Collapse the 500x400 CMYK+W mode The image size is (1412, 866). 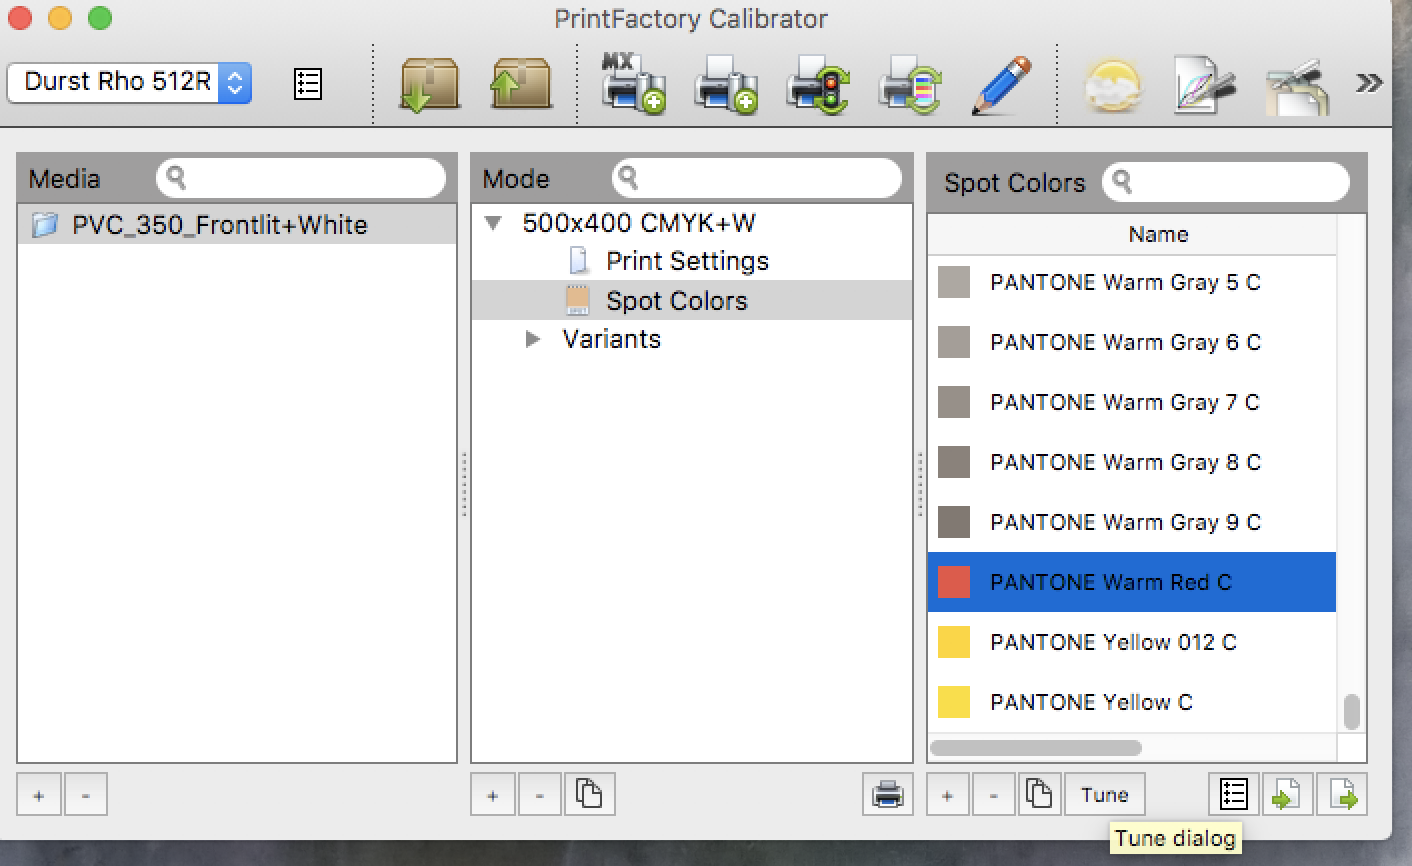coord(493,223)
